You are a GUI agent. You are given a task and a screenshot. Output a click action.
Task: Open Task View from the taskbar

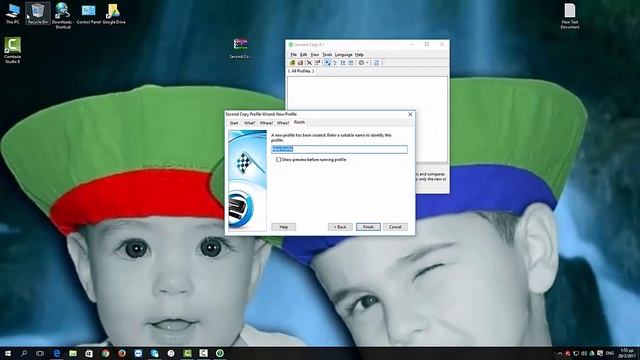click(40, 353)
